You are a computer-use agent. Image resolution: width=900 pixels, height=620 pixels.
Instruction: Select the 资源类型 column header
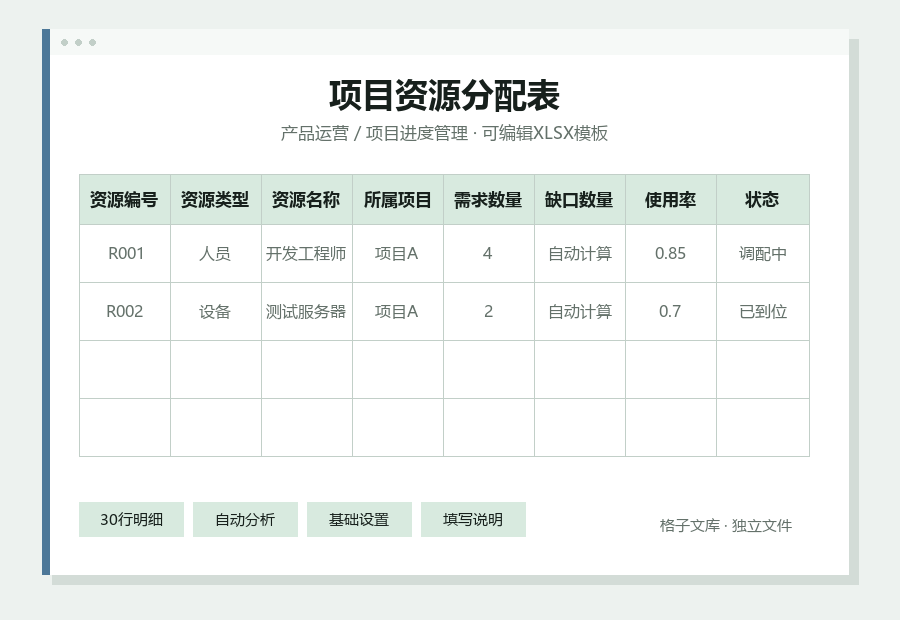216,200
